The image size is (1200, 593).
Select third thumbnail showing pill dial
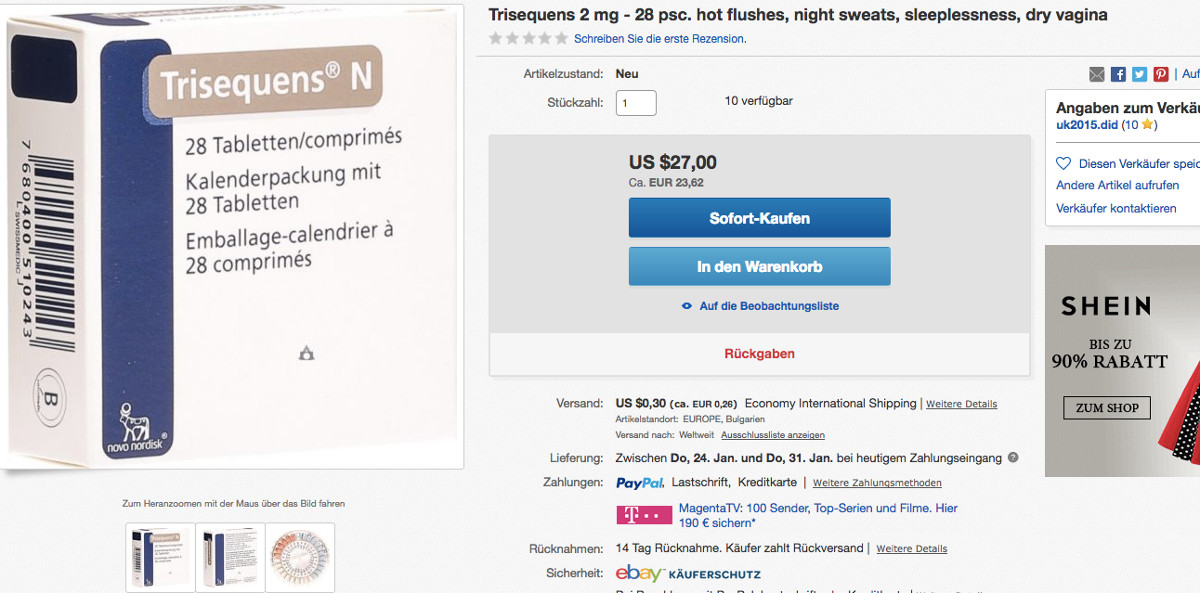(x=301, y=557)
